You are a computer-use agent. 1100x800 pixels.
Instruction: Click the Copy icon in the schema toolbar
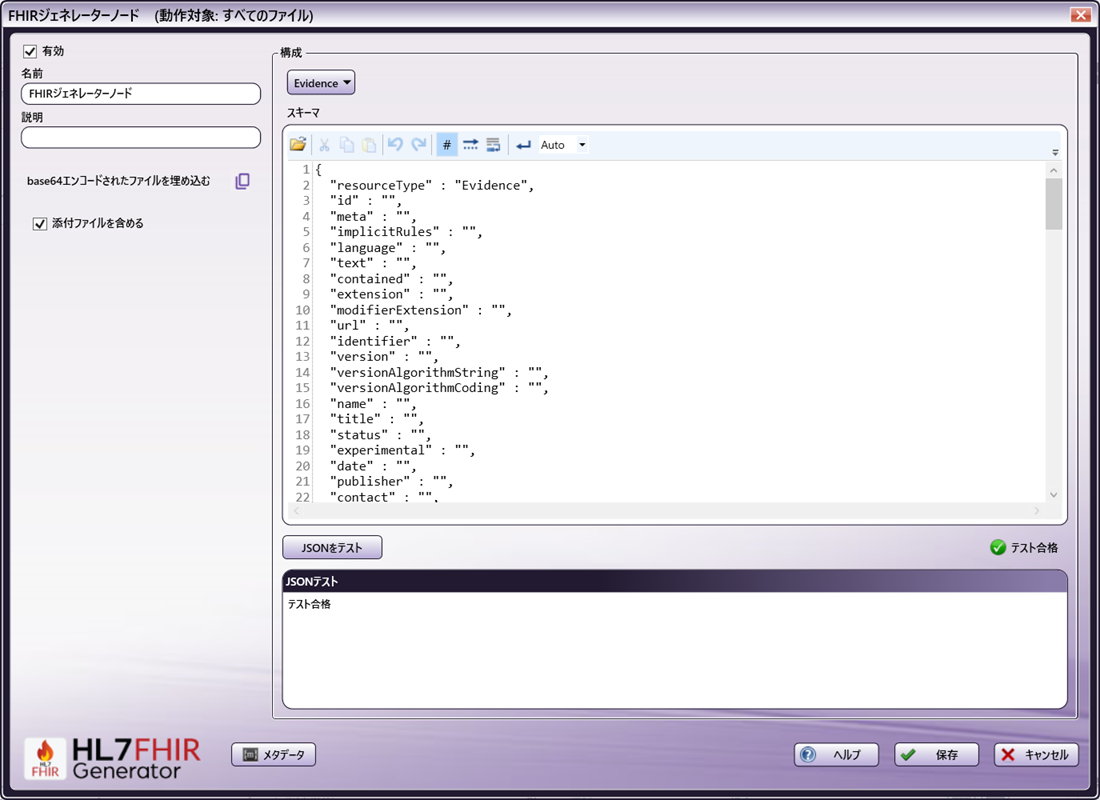346,144
